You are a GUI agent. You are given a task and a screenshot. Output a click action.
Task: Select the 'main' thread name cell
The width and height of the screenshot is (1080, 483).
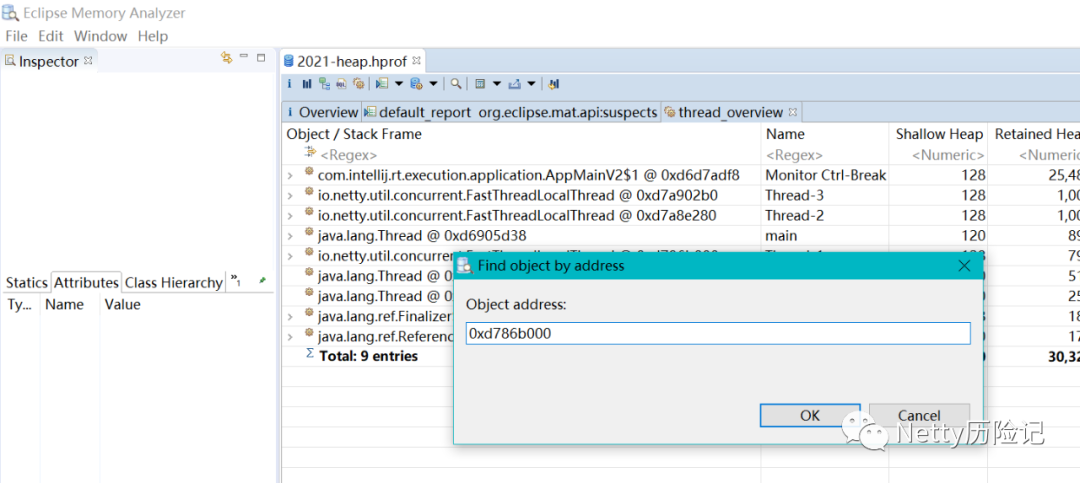781,236
